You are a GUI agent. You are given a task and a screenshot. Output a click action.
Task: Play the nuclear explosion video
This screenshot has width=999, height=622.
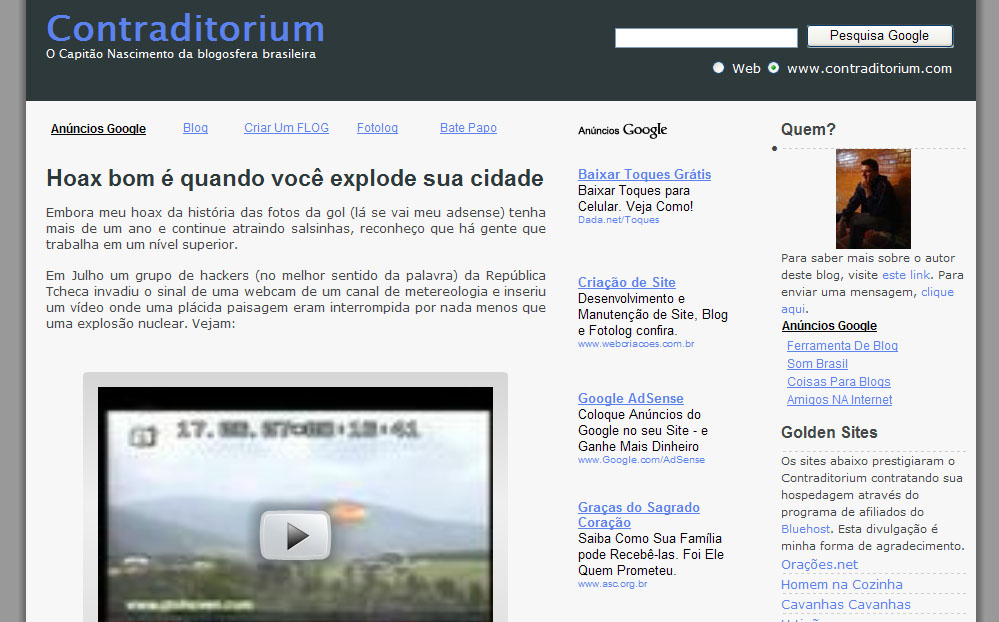coord(295,535)
